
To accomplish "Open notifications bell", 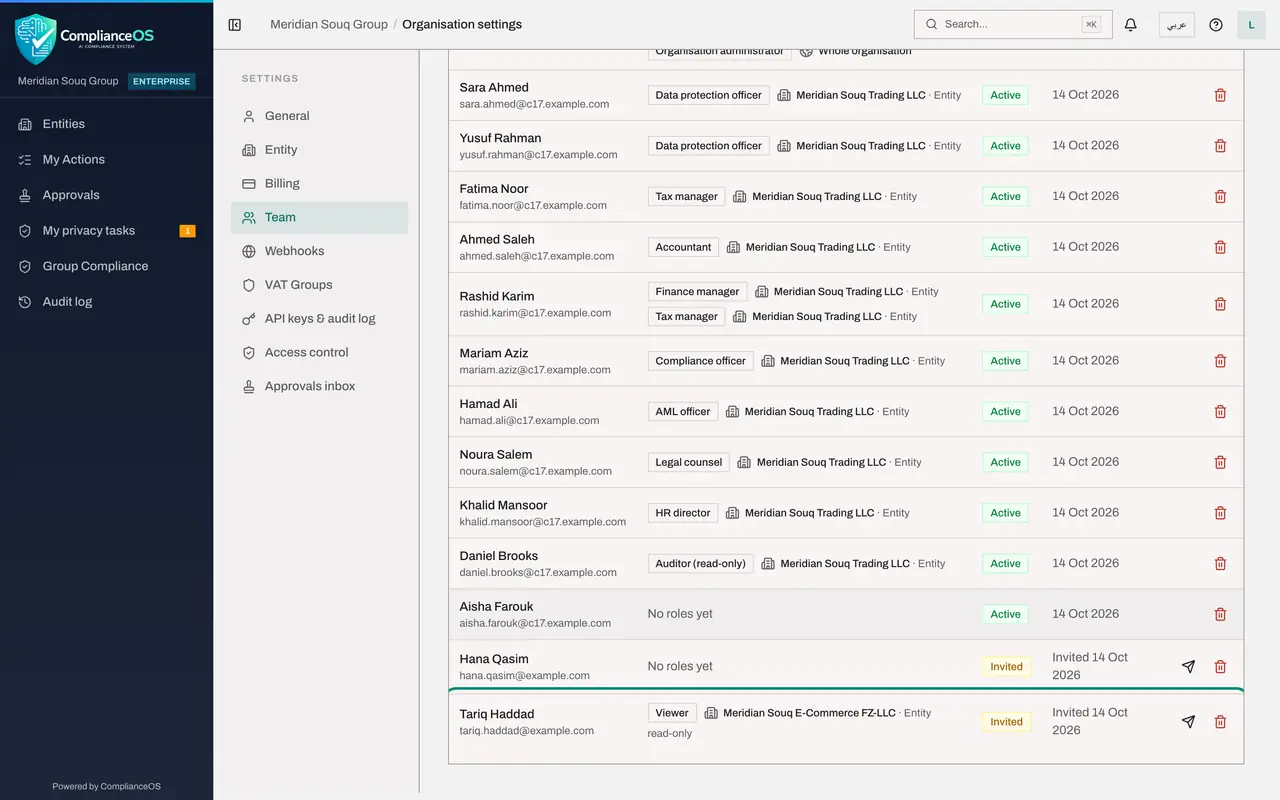I will pyautogui.click(x=1131, y=25).
